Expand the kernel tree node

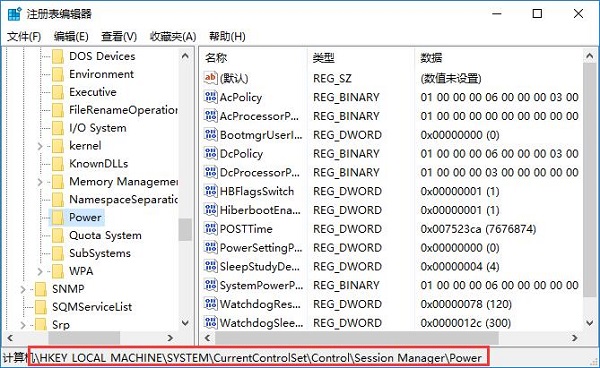pyautogui.click(x=40, y=146)
